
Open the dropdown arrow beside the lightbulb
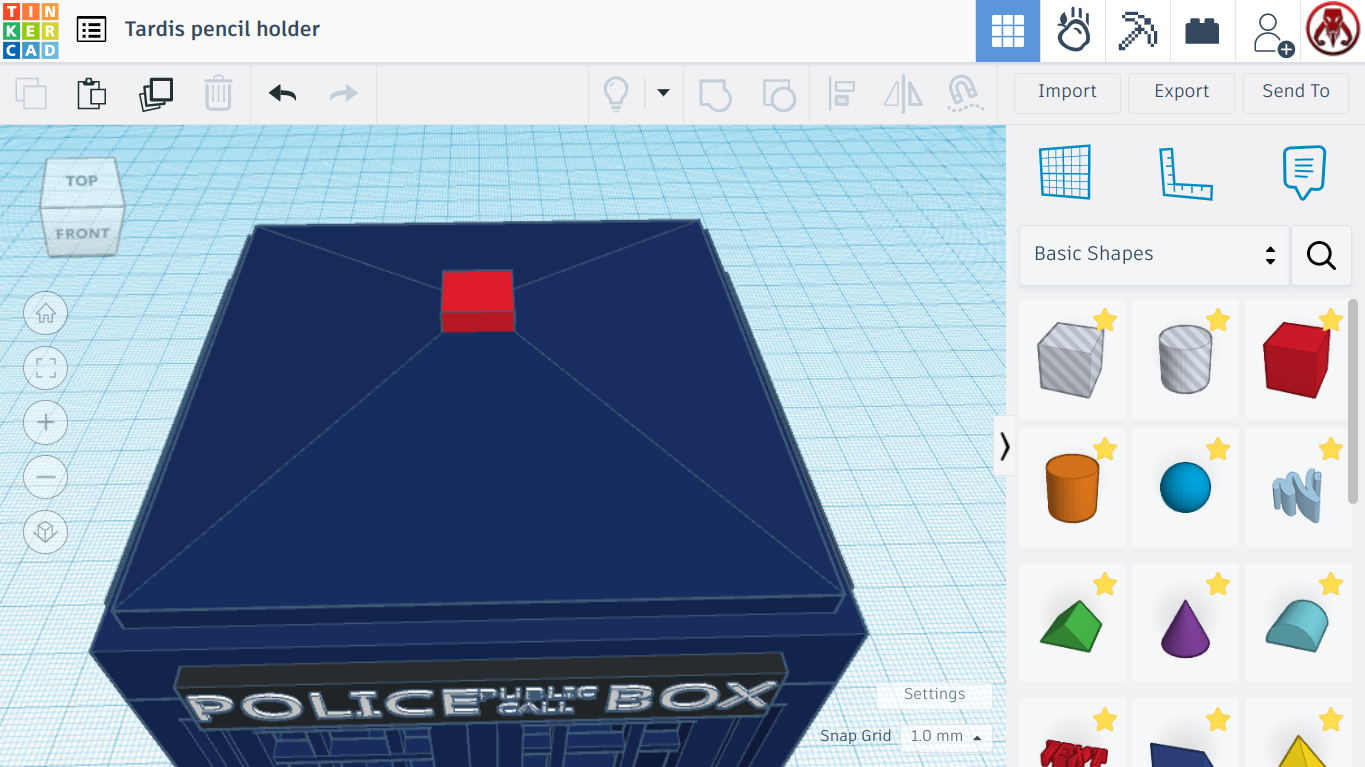click(662, 94)
